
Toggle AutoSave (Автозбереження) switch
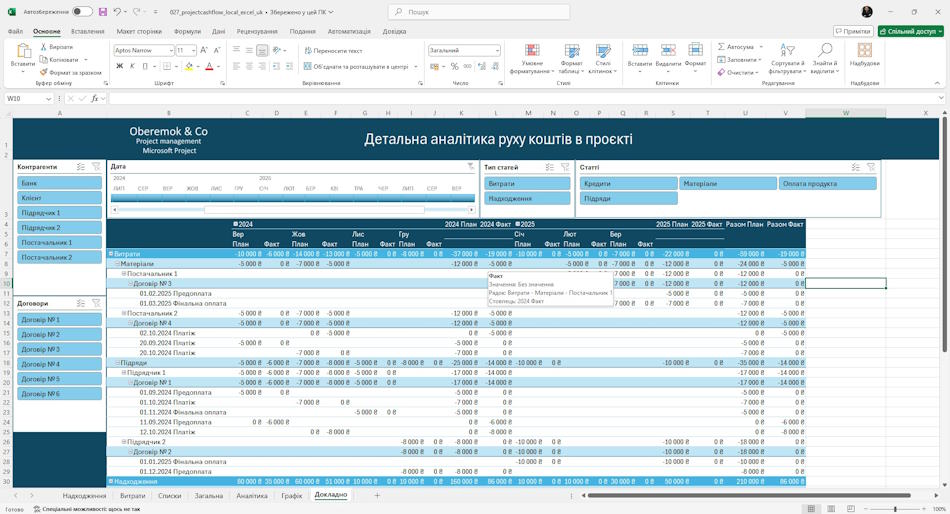pos(82,12)
